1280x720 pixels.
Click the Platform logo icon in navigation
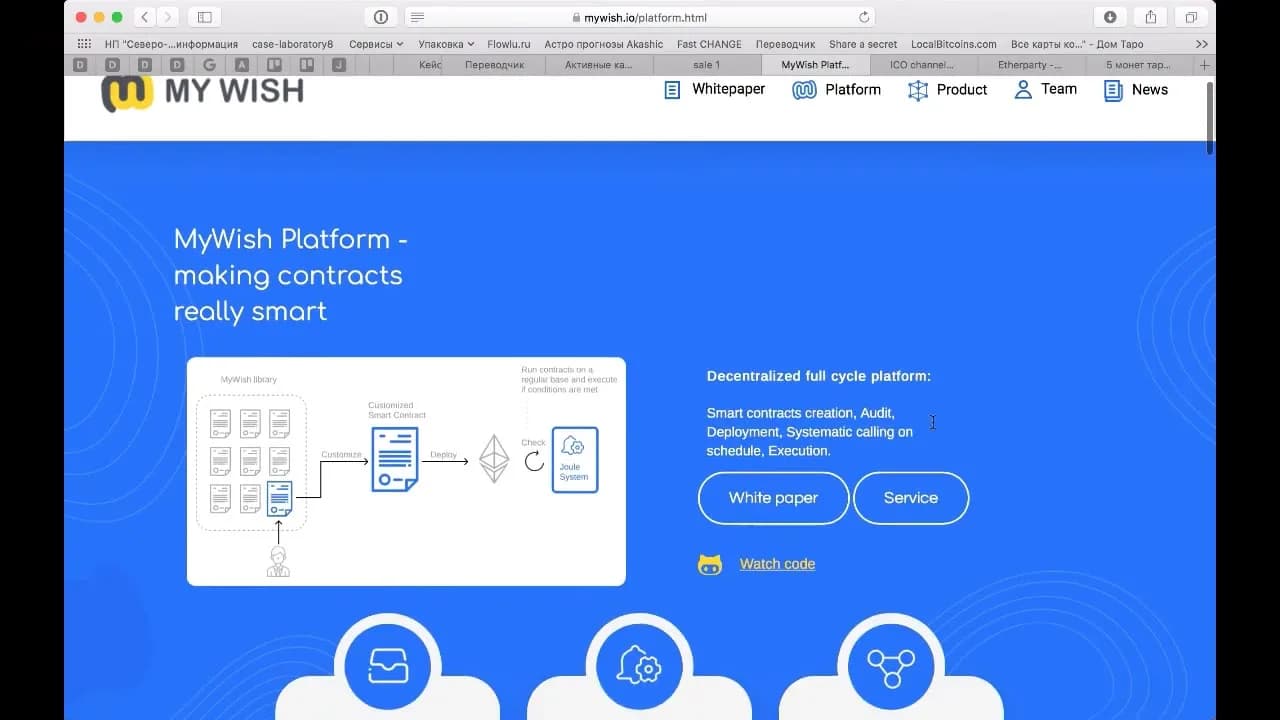click(804, 90)
